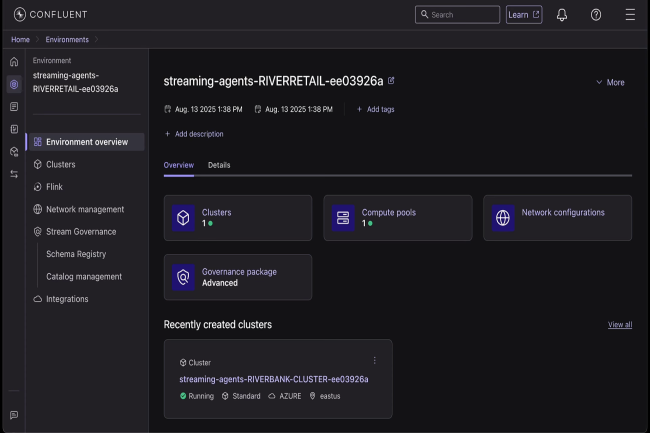Open Flink in the sidebar
This screenshot has height=433, width=650.
tap(54, 187)
